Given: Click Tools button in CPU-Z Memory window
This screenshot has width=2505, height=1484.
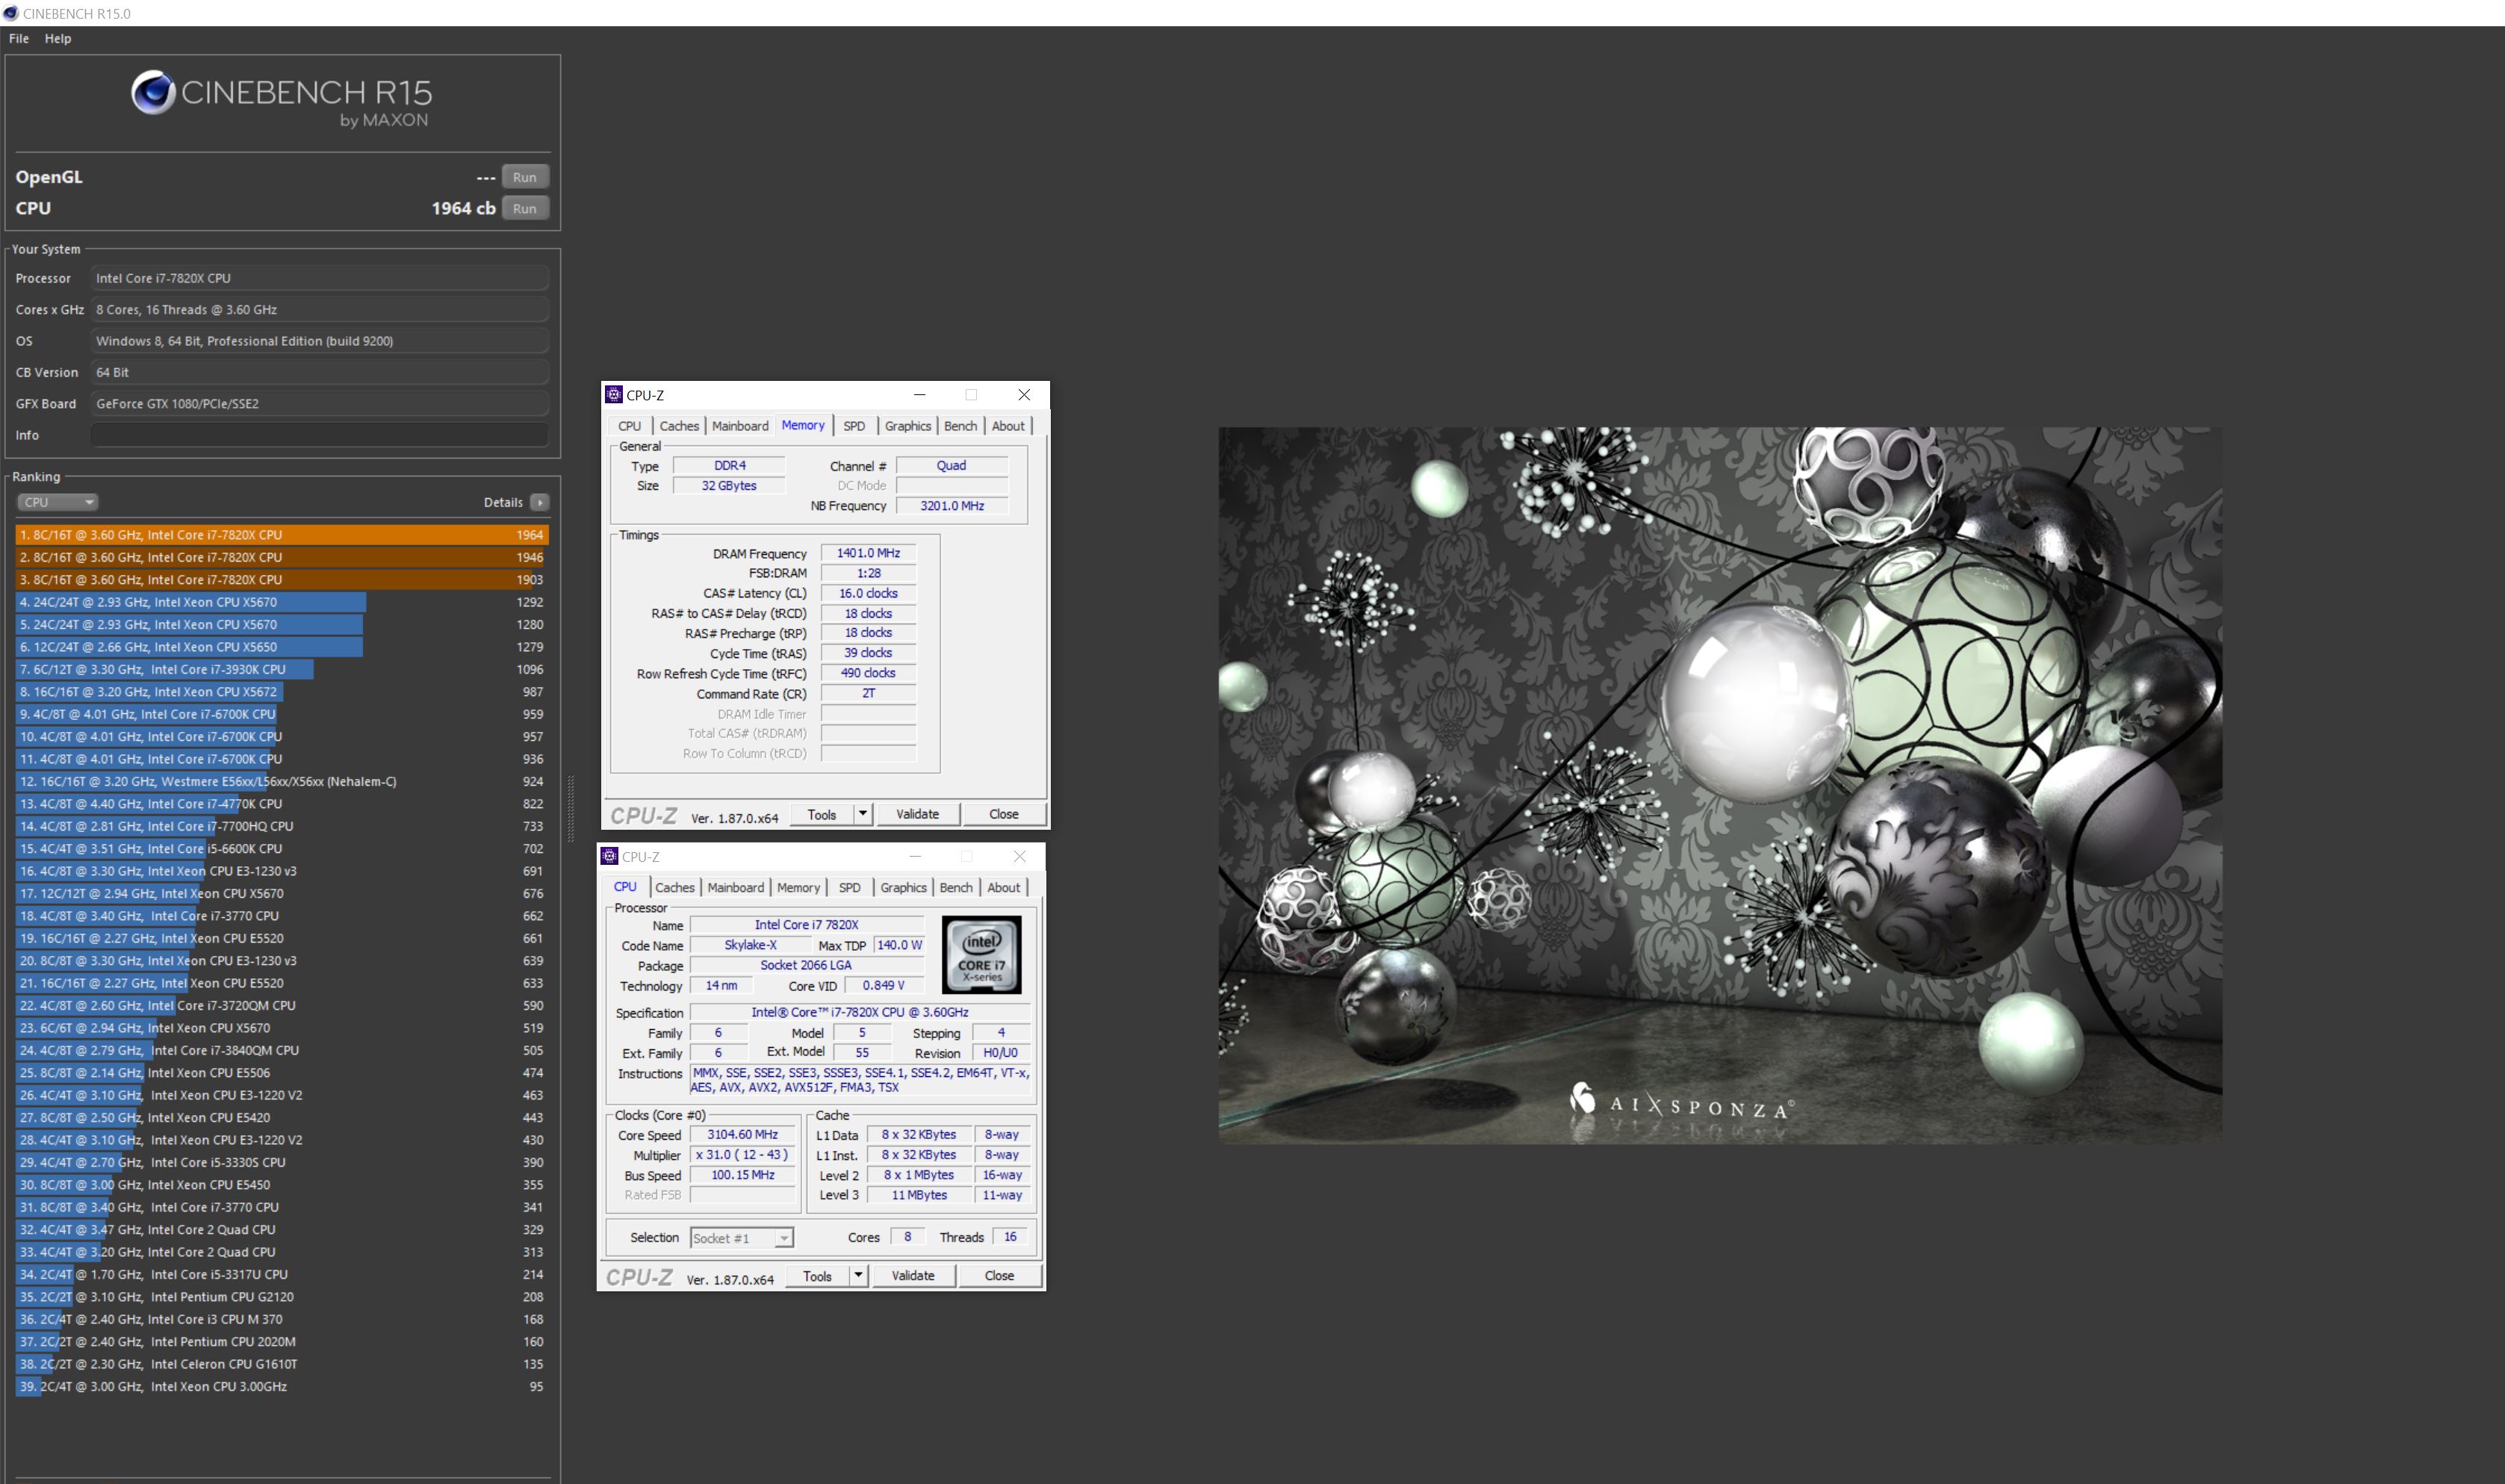Looking at the screenshot, I should tap(822, 814).
